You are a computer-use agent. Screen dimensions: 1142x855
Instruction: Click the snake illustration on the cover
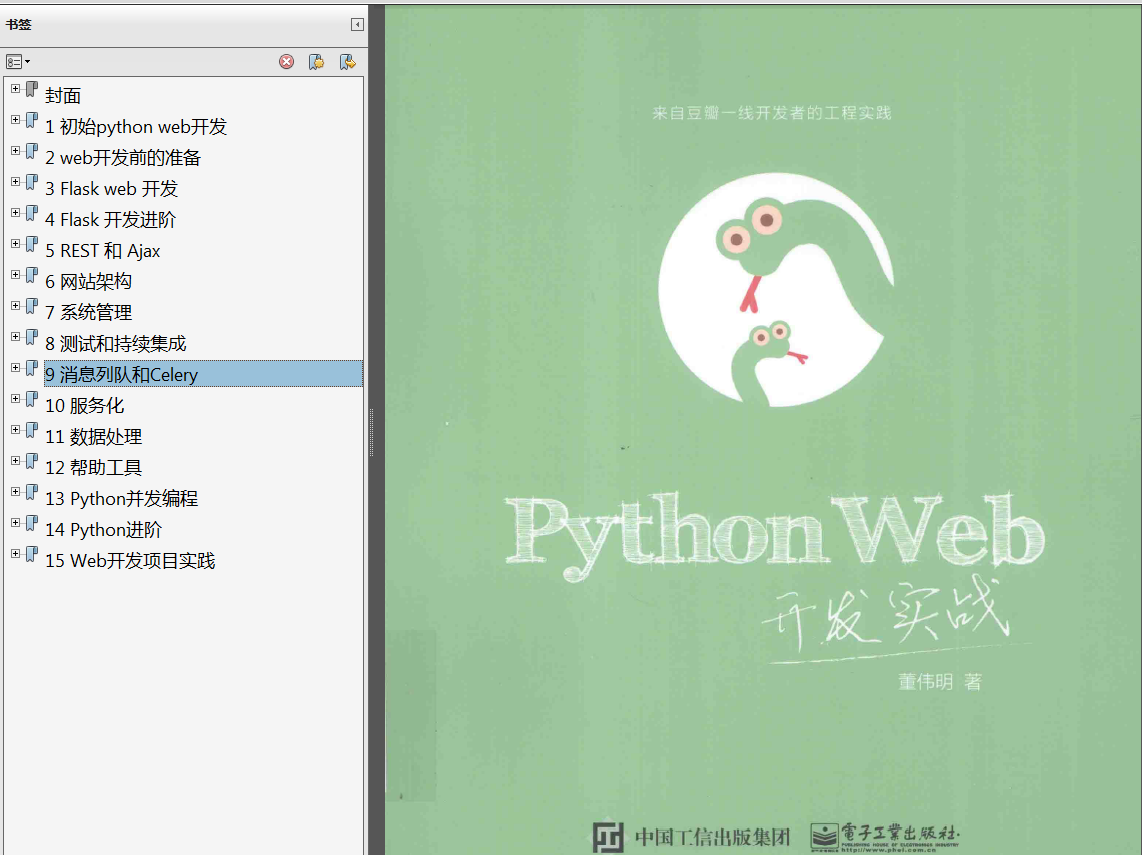[776, 290]
